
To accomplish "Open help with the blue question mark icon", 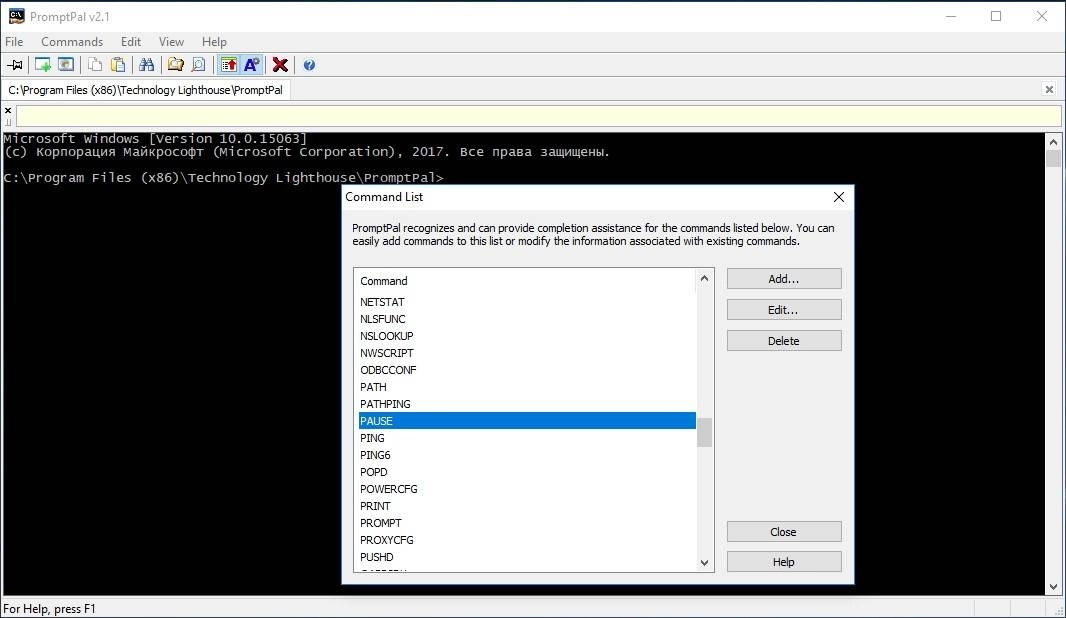I will point(309,65).
